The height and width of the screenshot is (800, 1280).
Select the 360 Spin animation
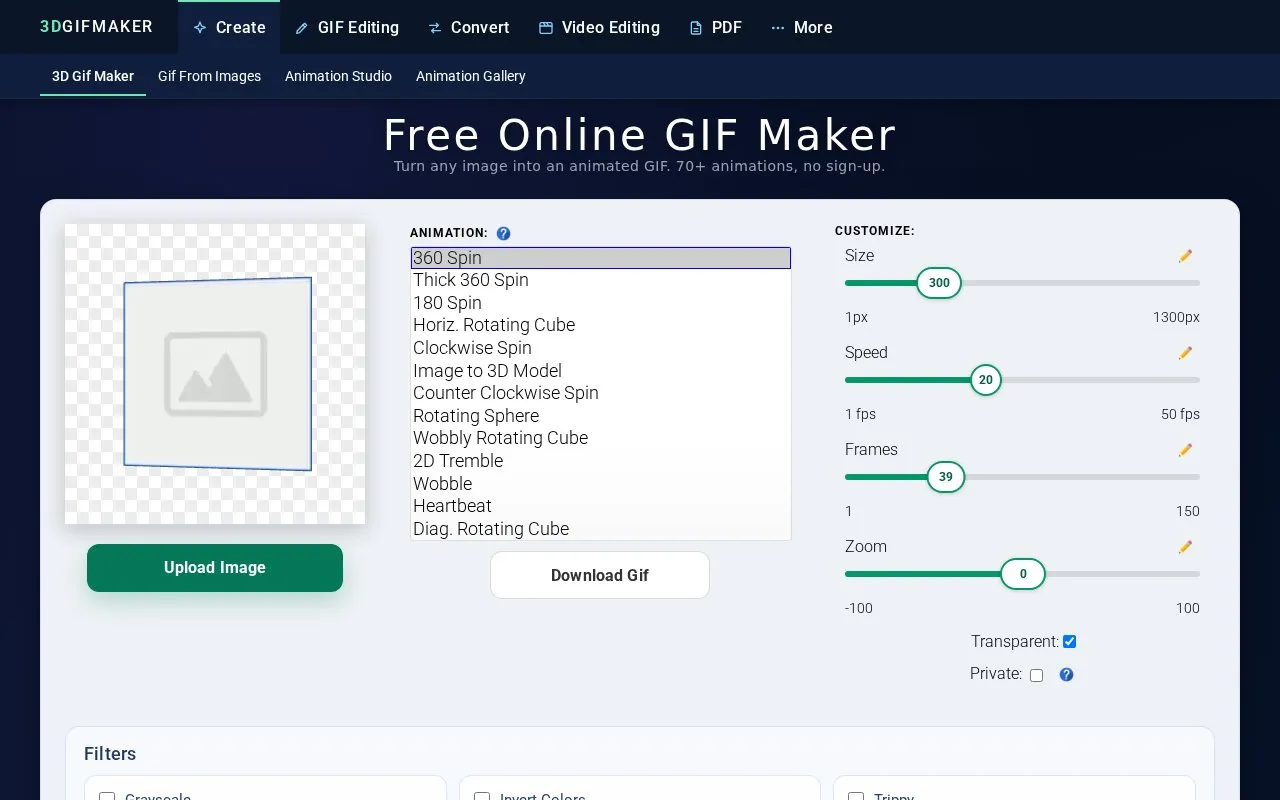[601, 258]
